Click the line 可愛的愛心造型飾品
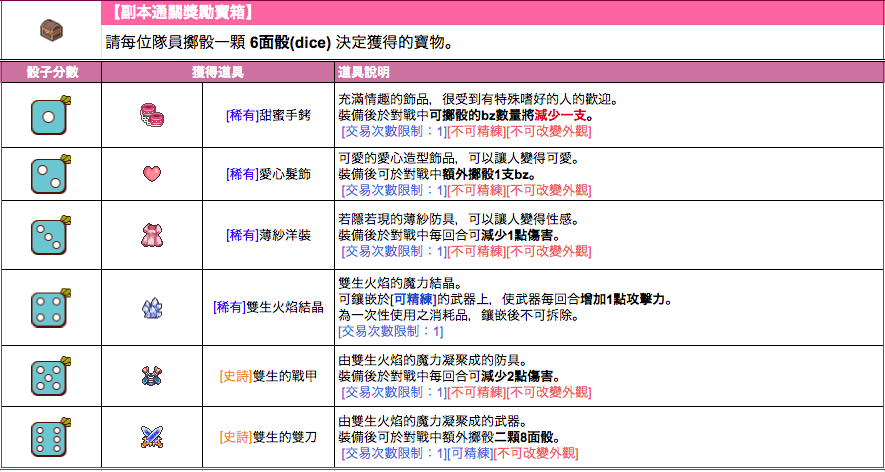The height and width of the screenshot is (472, 885). tap(462, 159)
